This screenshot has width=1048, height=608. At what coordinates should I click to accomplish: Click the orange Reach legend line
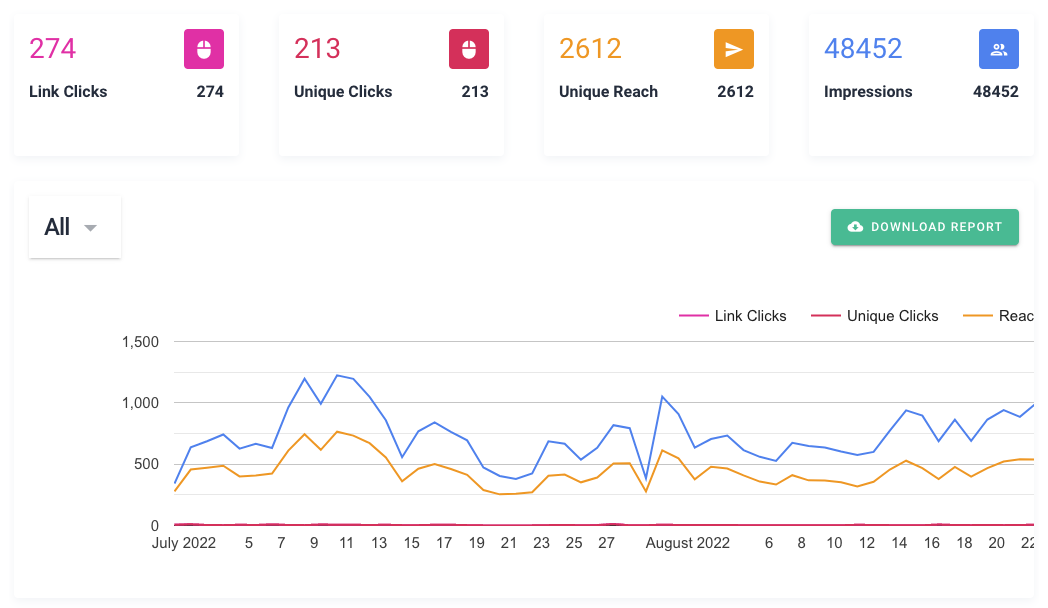[977, 315]
